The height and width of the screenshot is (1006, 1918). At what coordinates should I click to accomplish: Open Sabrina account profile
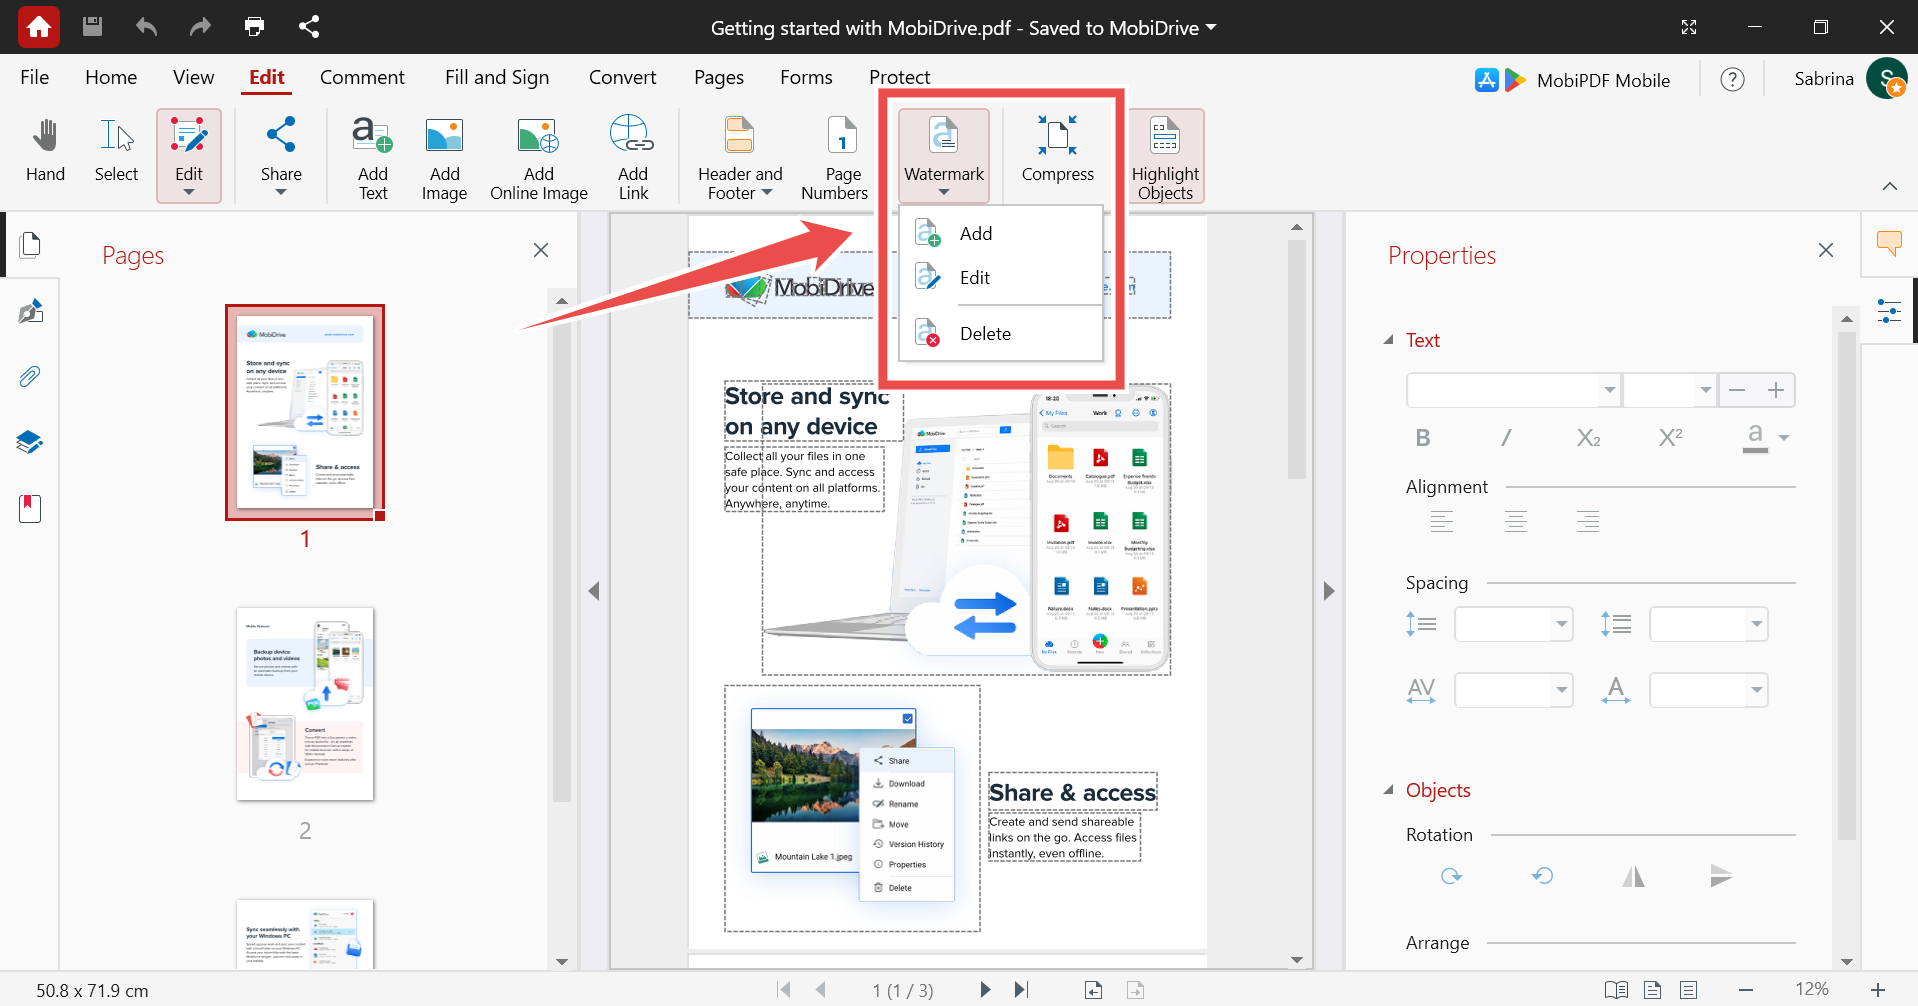point(1850,79)
